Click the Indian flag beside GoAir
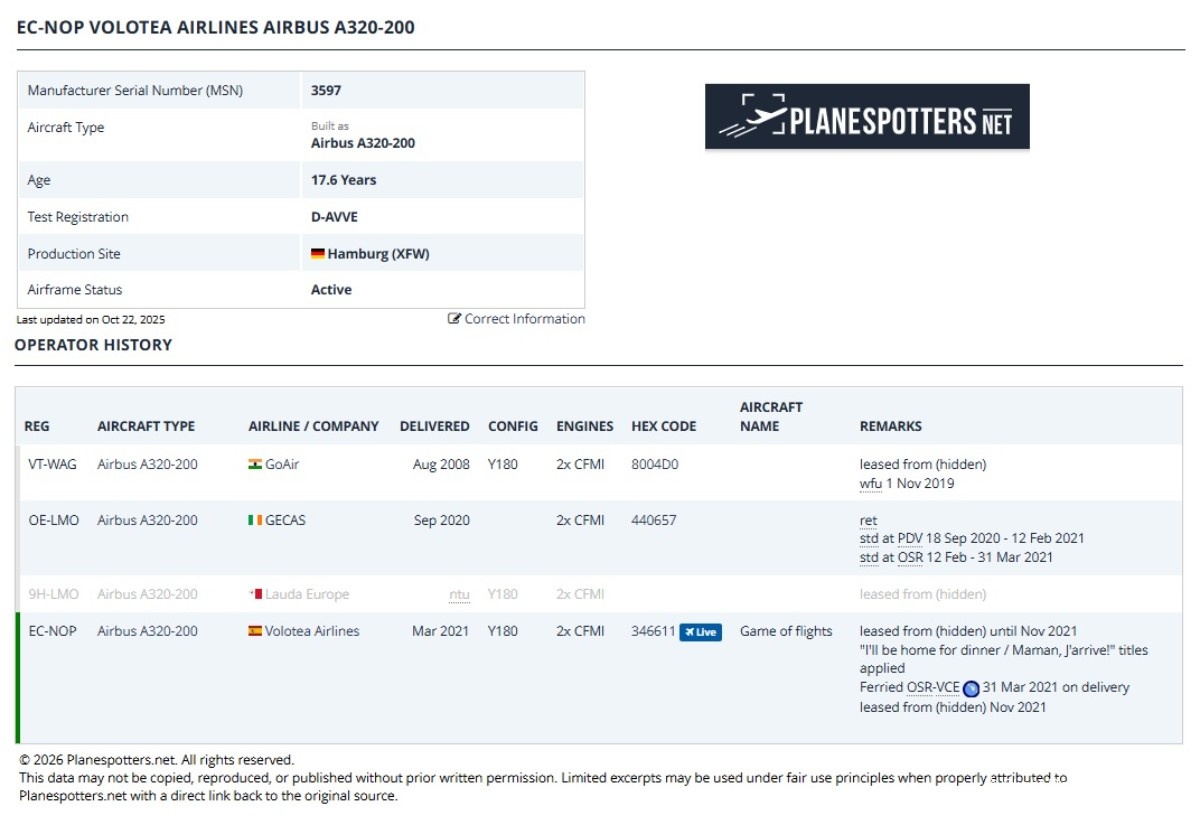1200x819 pixels. coord(255,465)
